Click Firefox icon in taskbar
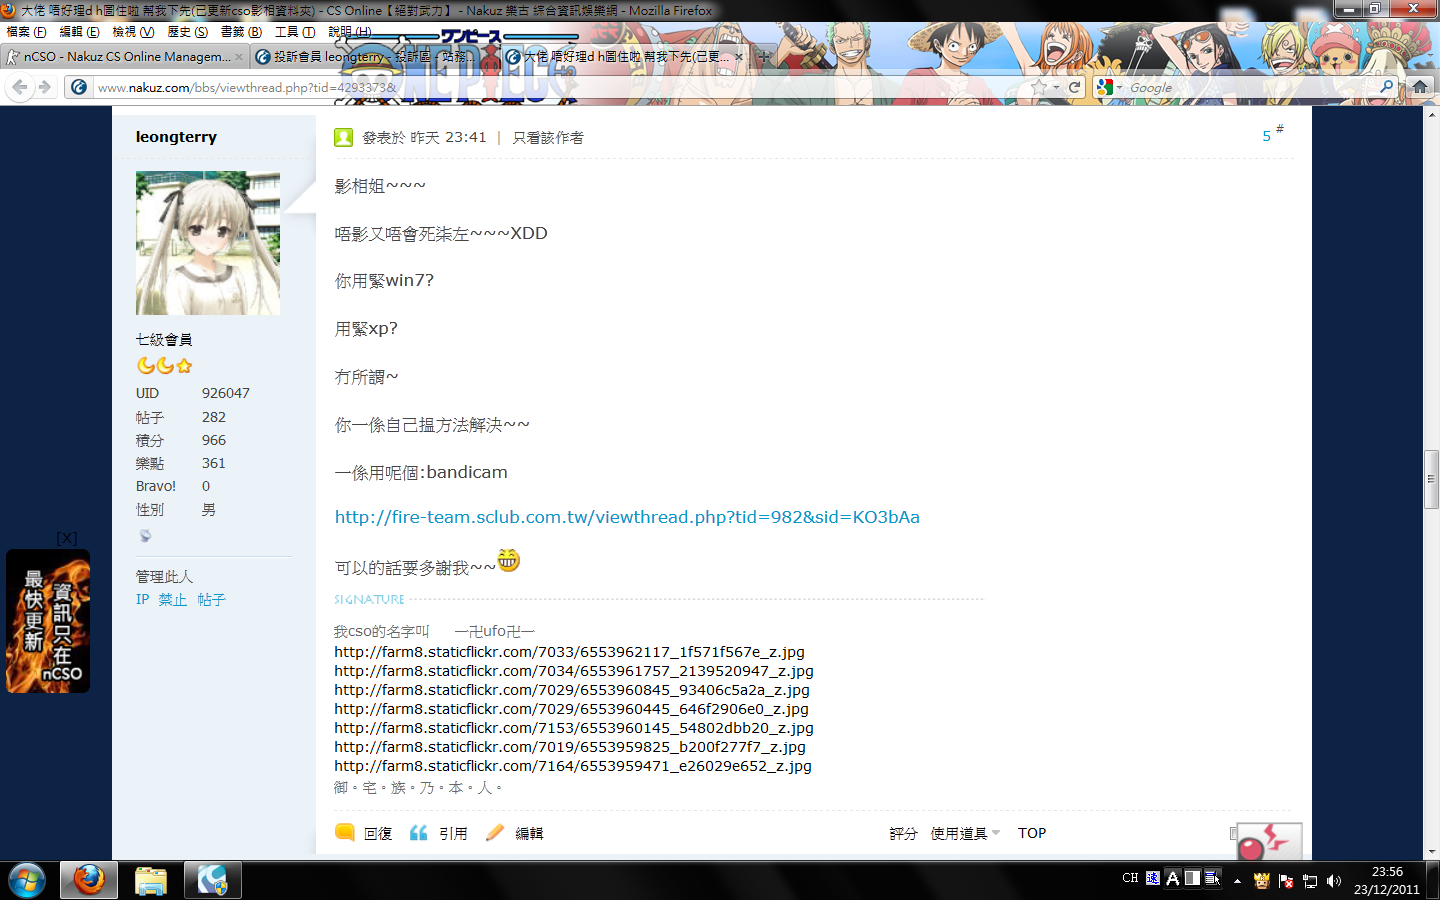 (89, 881)
